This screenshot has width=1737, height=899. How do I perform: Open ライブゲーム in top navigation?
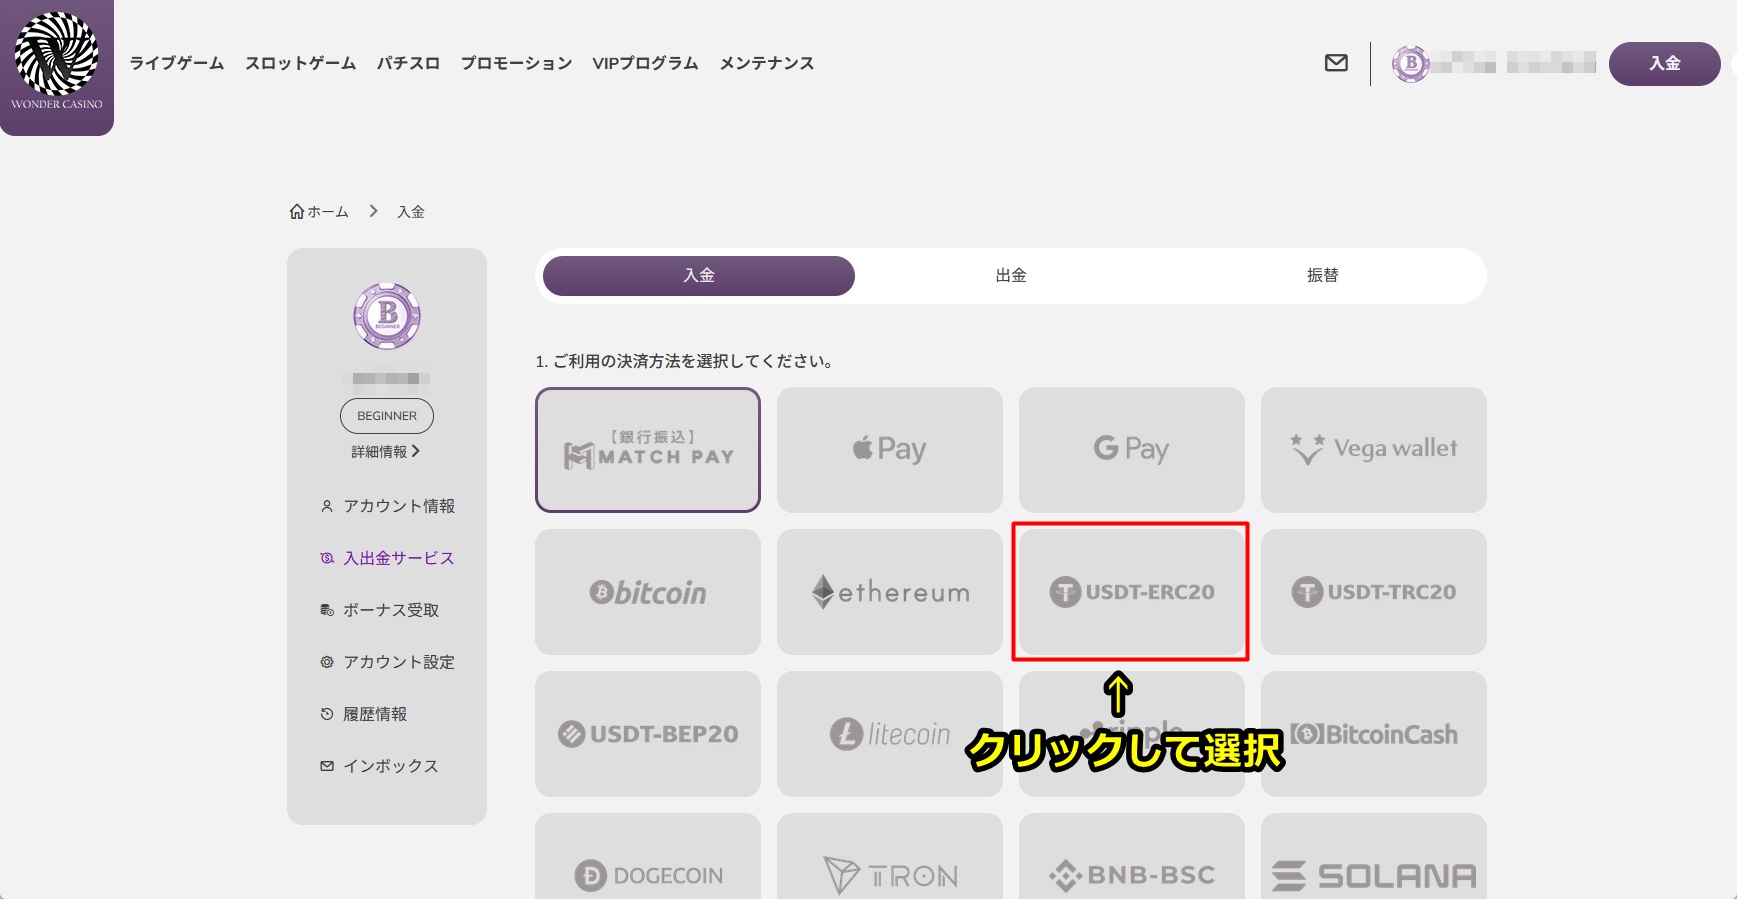177,63
